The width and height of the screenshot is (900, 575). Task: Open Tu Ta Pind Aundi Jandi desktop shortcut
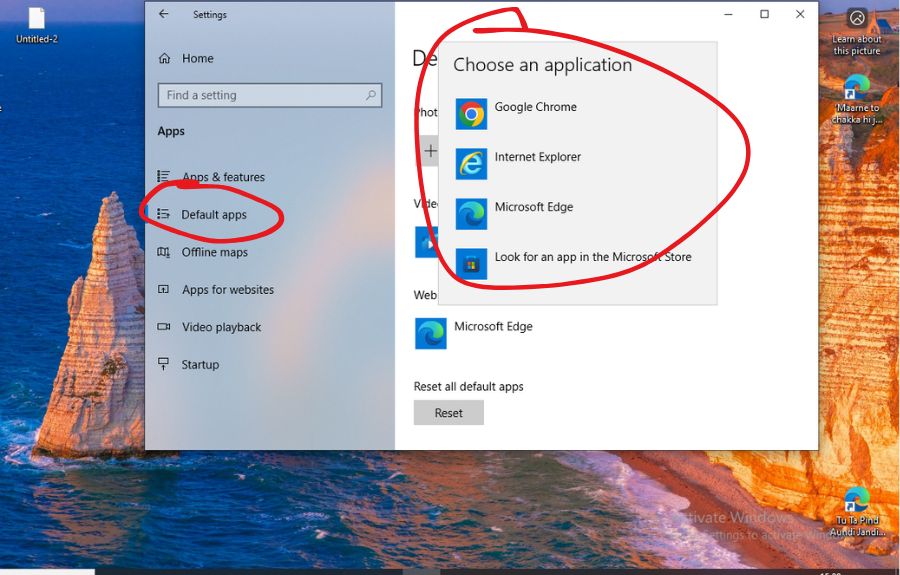click(857, 512)
